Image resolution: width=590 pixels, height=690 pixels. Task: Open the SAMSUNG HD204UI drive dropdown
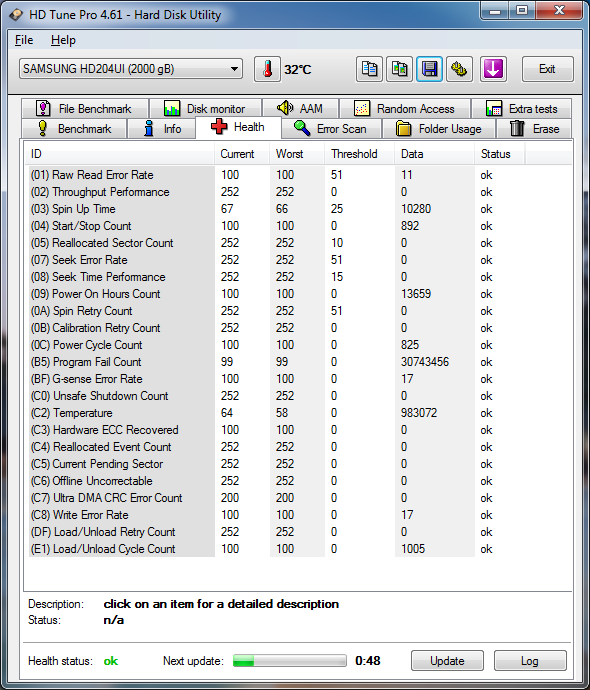[131, 69]
